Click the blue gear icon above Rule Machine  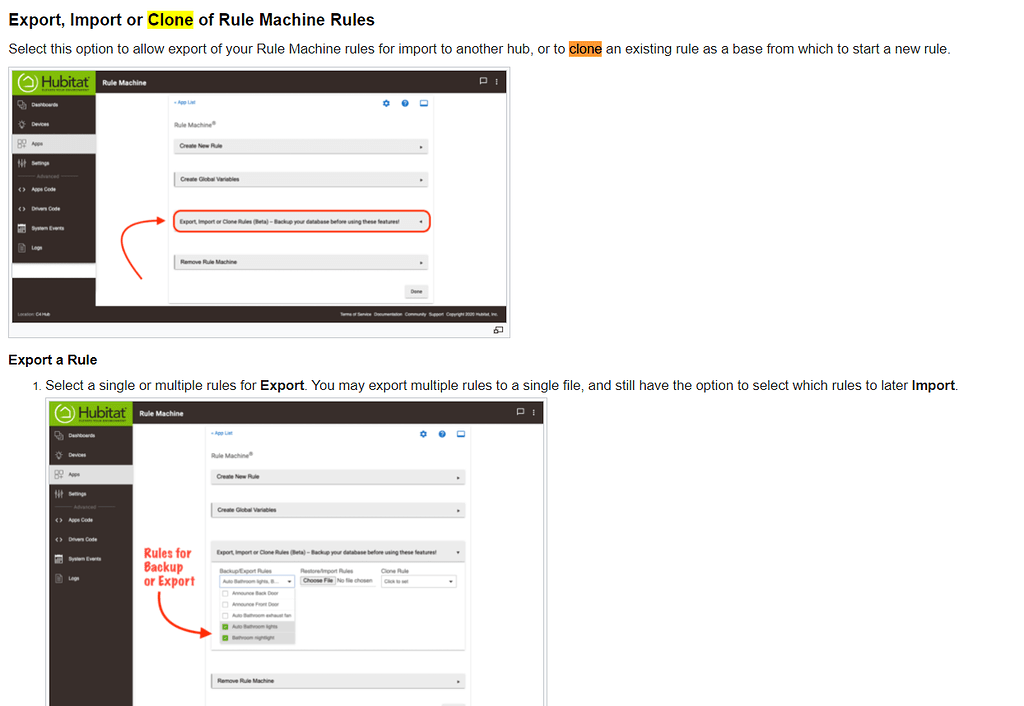tap(423, 433)
